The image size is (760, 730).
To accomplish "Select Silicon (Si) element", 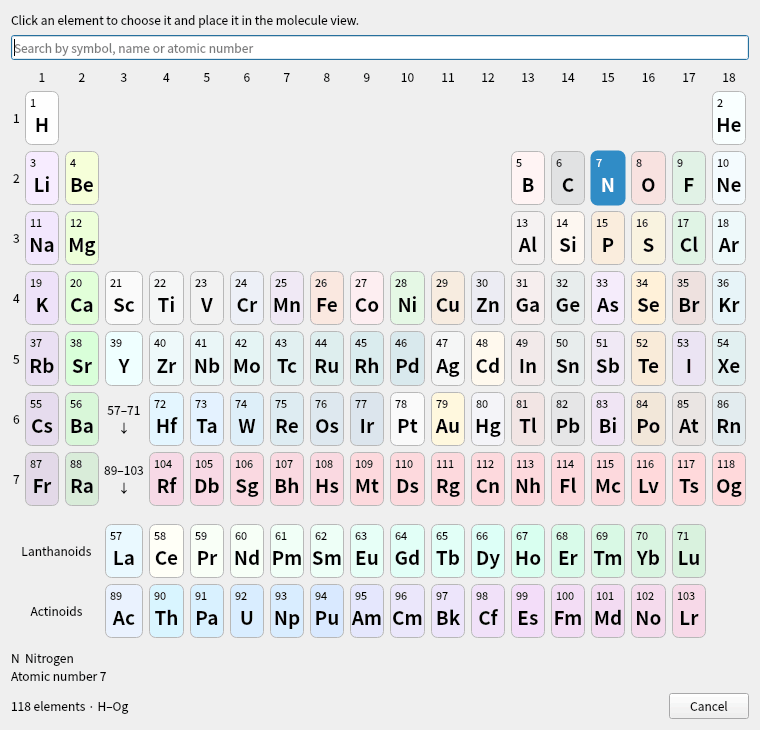I will coord(568,238).
